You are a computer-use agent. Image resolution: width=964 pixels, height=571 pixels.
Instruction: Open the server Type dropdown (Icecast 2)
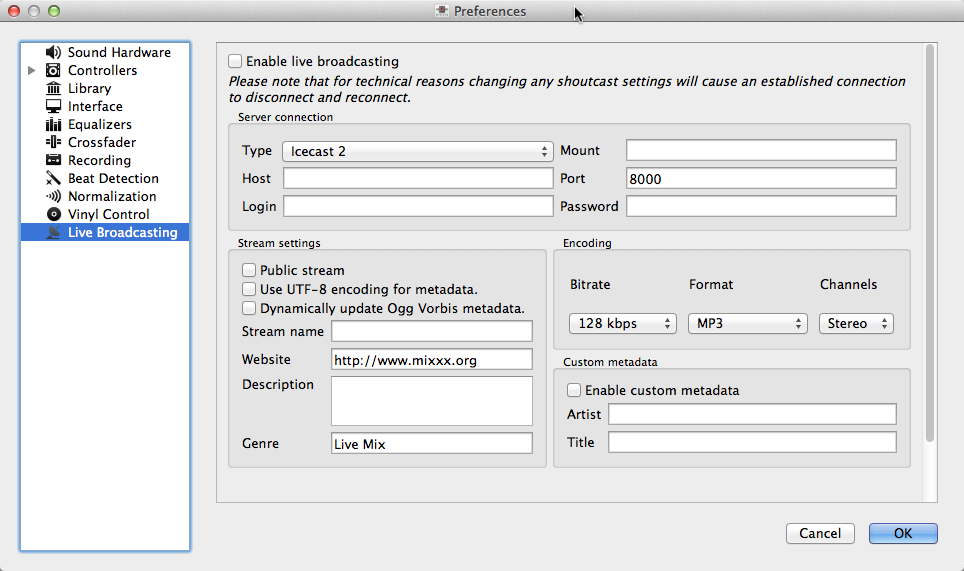417,151
